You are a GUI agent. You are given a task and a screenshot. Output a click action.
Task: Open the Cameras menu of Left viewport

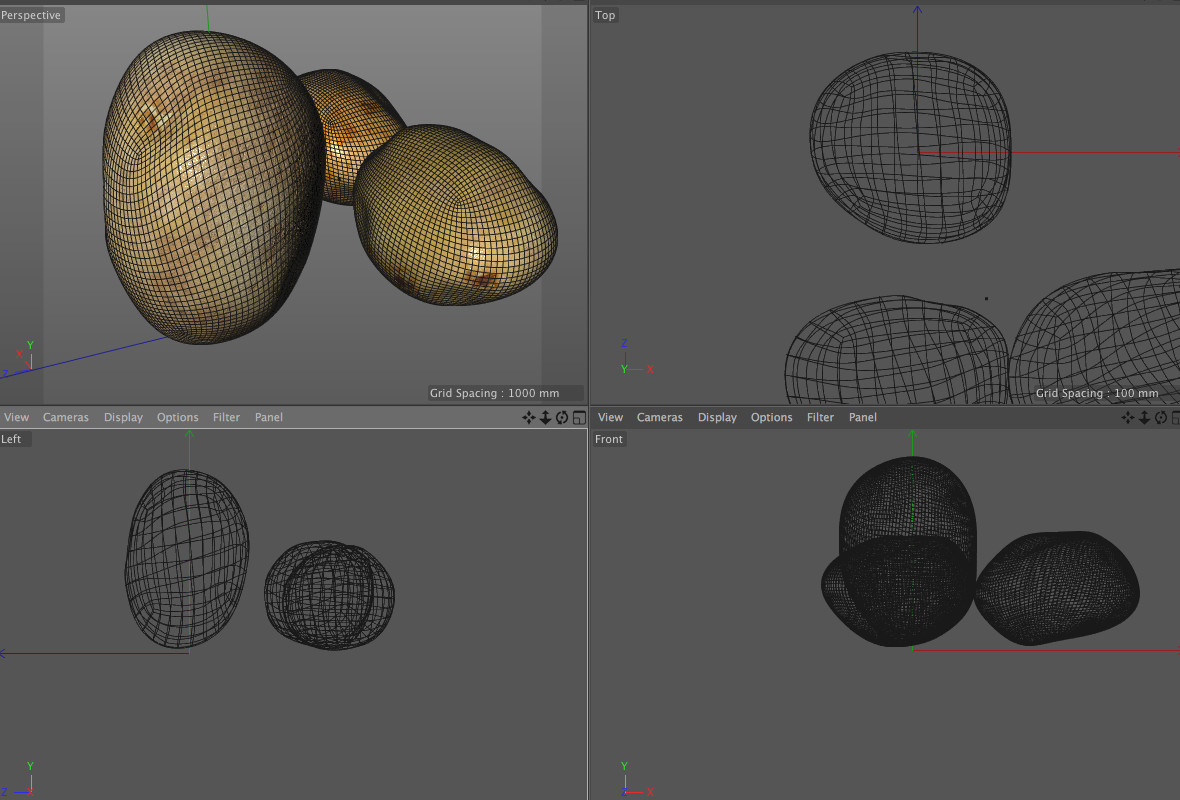[66, 418]
